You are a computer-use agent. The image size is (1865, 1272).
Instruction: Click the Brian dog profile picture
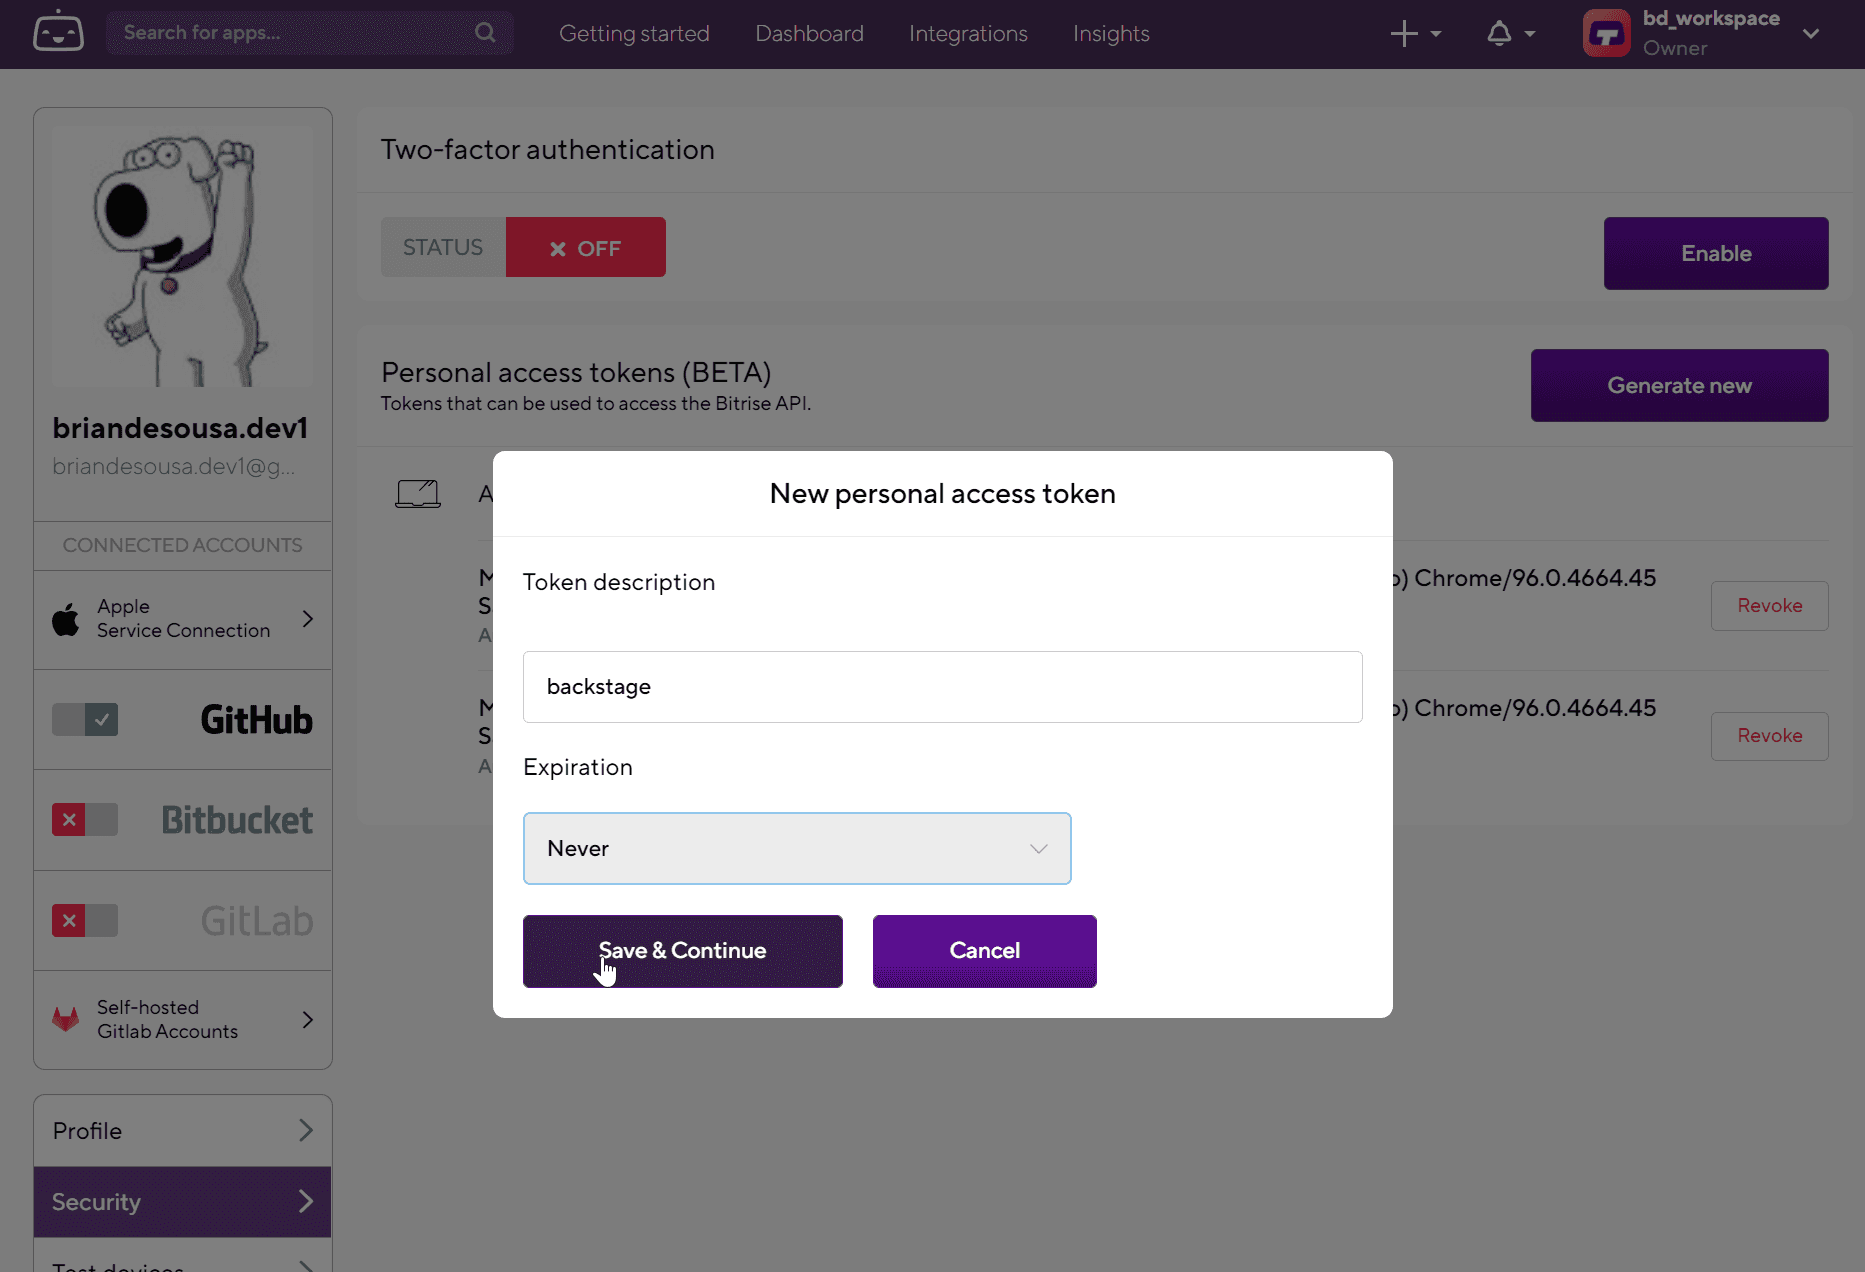click(183, 257)
